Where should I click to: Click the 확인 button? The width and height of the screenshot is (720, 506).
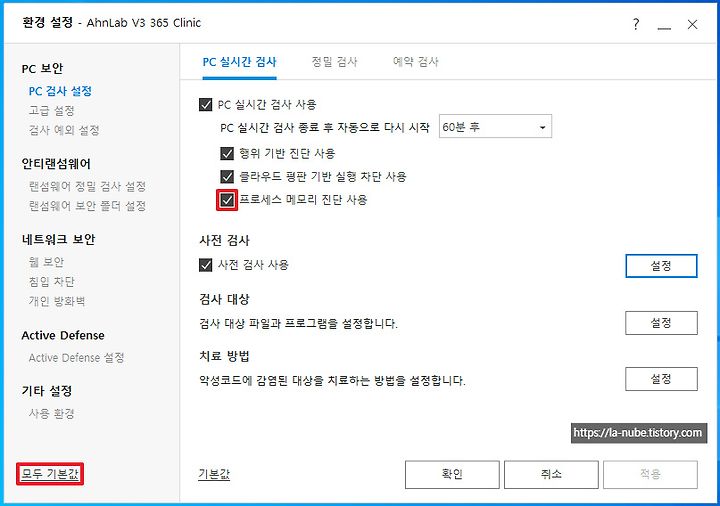tap(452, 474)
